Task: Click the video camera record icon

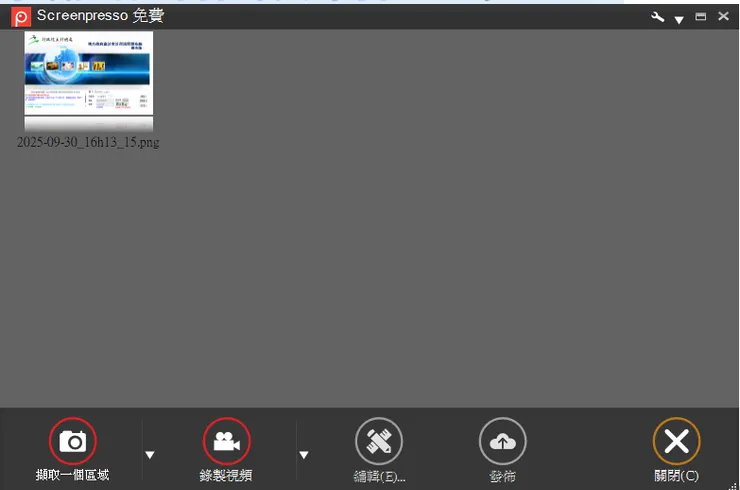Action: [x=227, y=441]
